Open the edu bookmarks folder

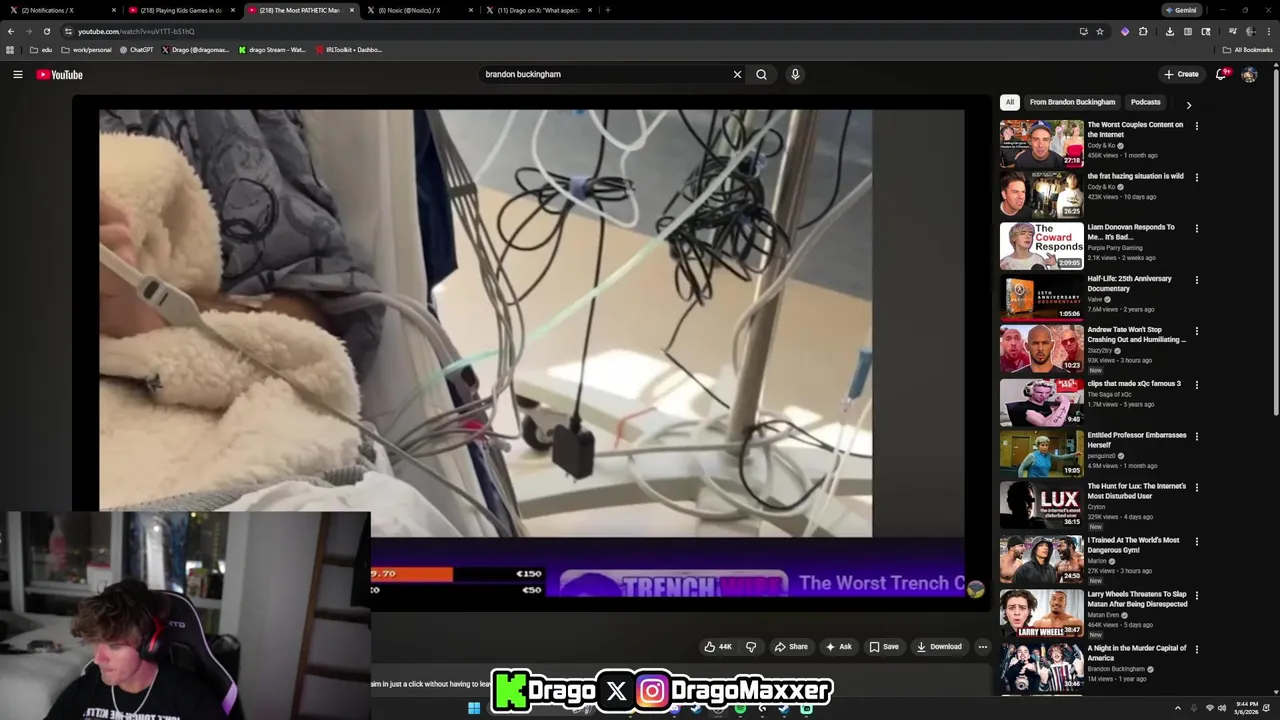(40, 49)
